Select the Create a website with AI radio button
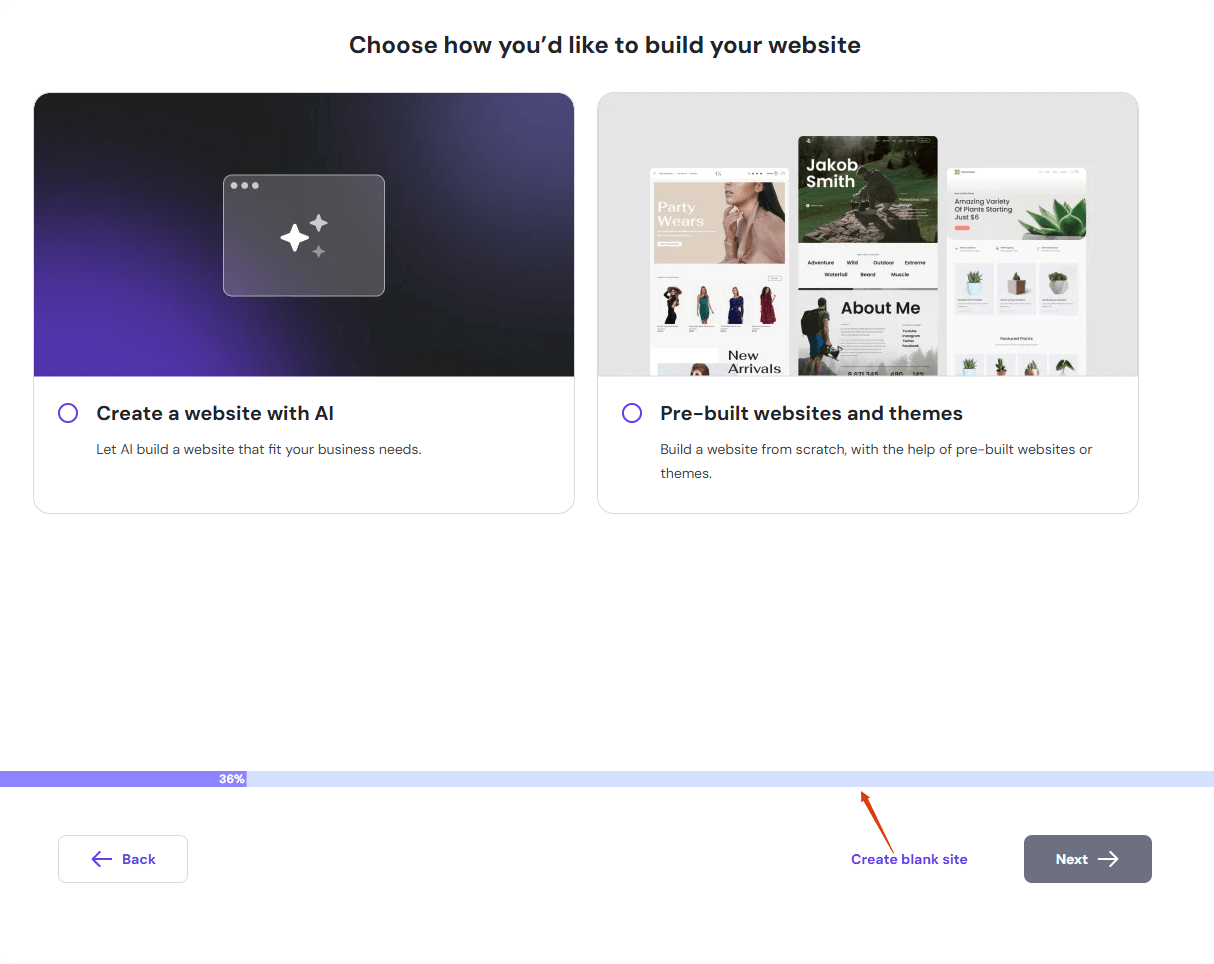Image resolution: width=1214 pixels, height=964 pixels. pos(68,413)
